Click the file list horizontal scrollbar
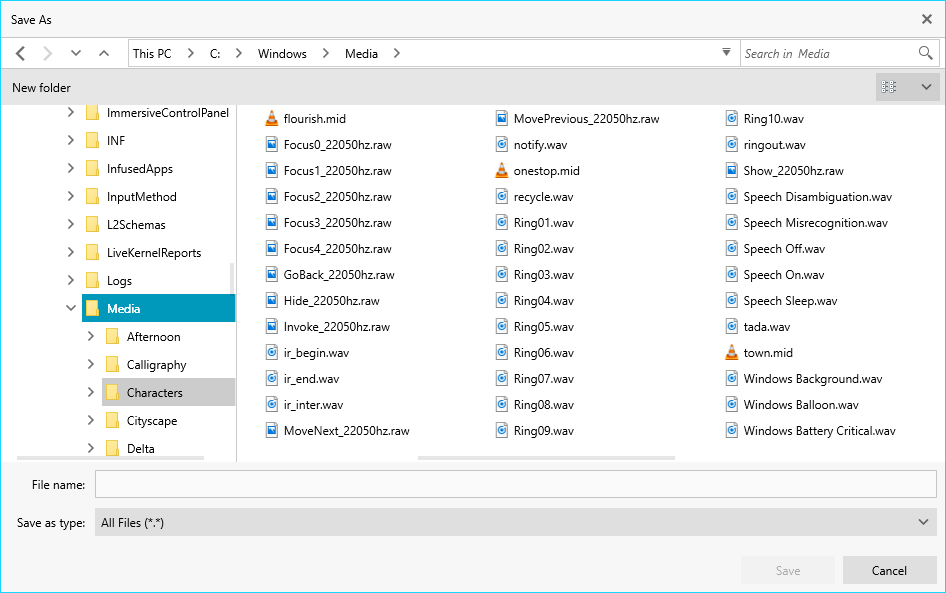 coord(546,458)
